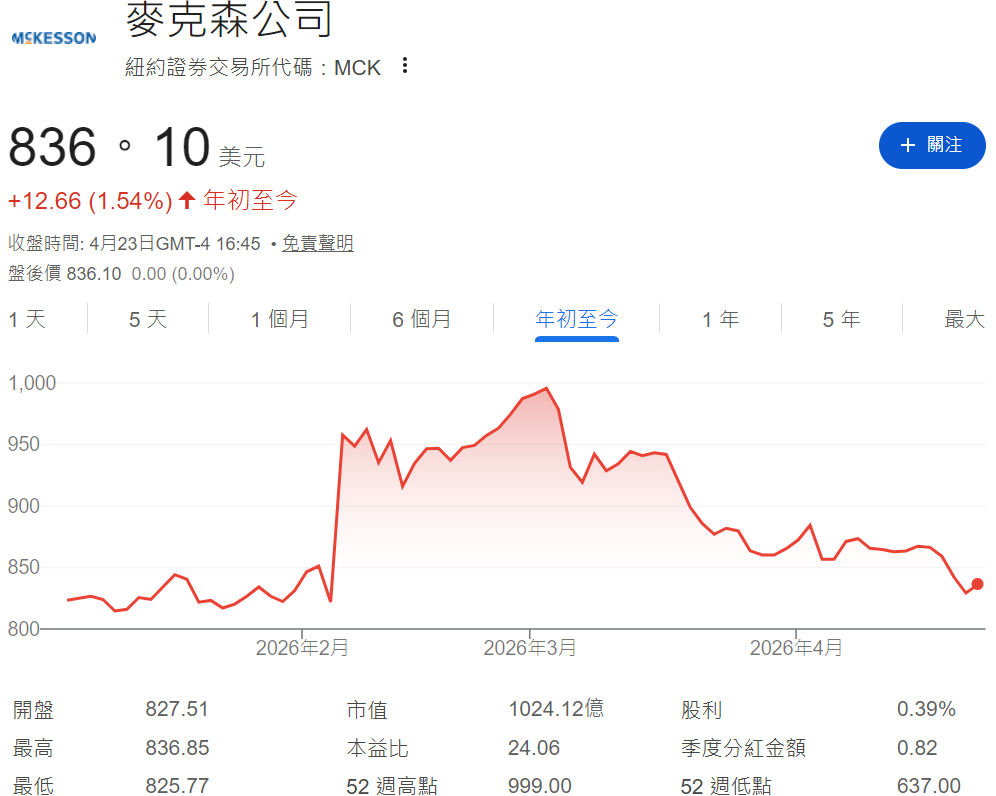Image resolution: width=996 pixels, height=796 pixels.
Task: Click the 關注 button to follow MCK
Action: point(932,145)
